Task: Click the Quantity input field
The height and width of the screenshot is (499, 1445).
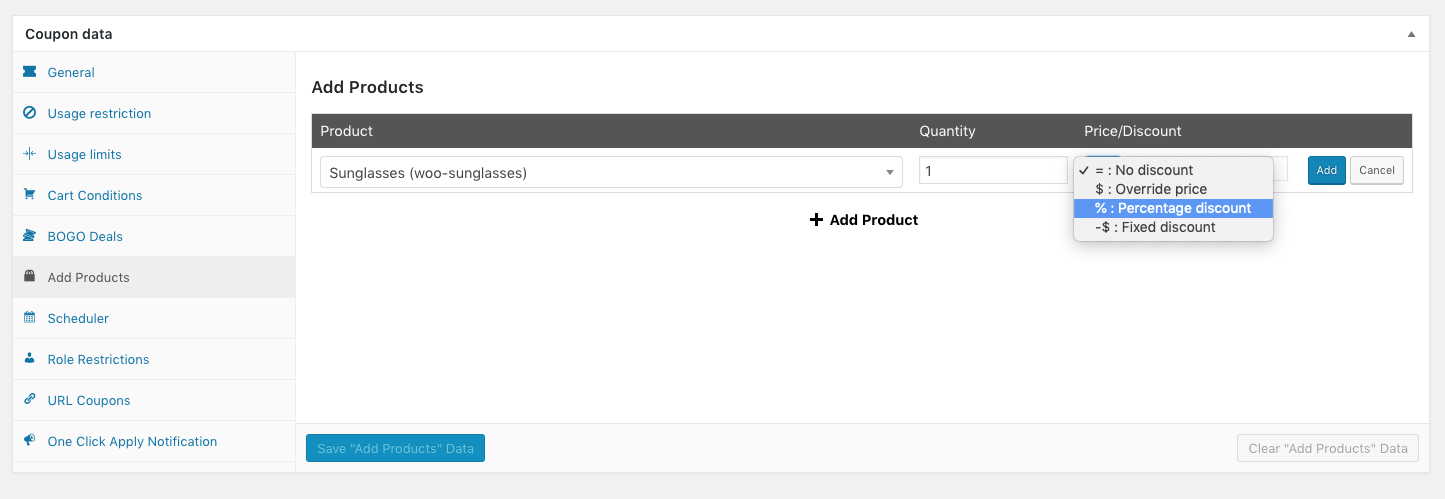Action: (x=992, y=171)
